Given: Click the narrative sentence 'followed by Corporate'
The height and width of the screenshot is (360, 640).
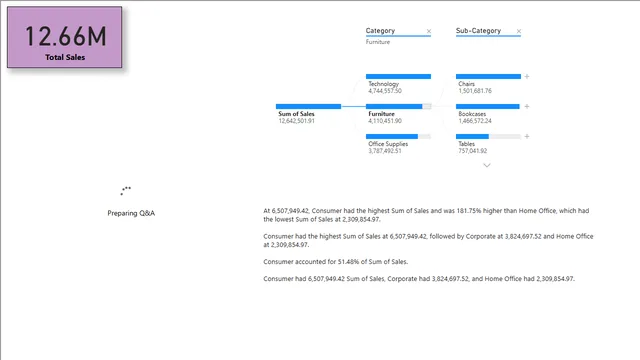Looking at the screenshot, I should point(428,240).
